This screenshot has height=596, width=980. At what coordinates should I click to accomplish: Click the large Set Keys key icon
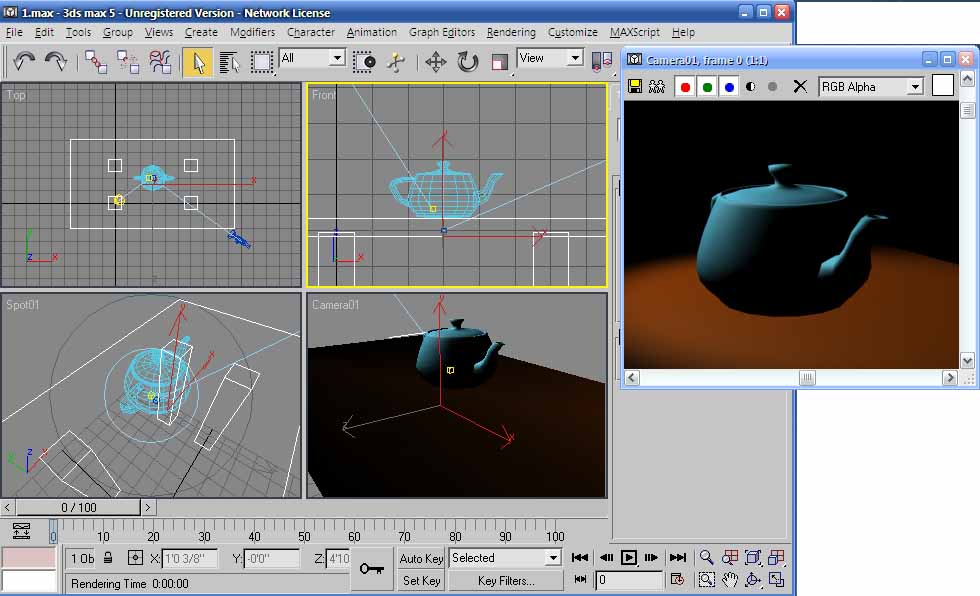click(371, 569)
